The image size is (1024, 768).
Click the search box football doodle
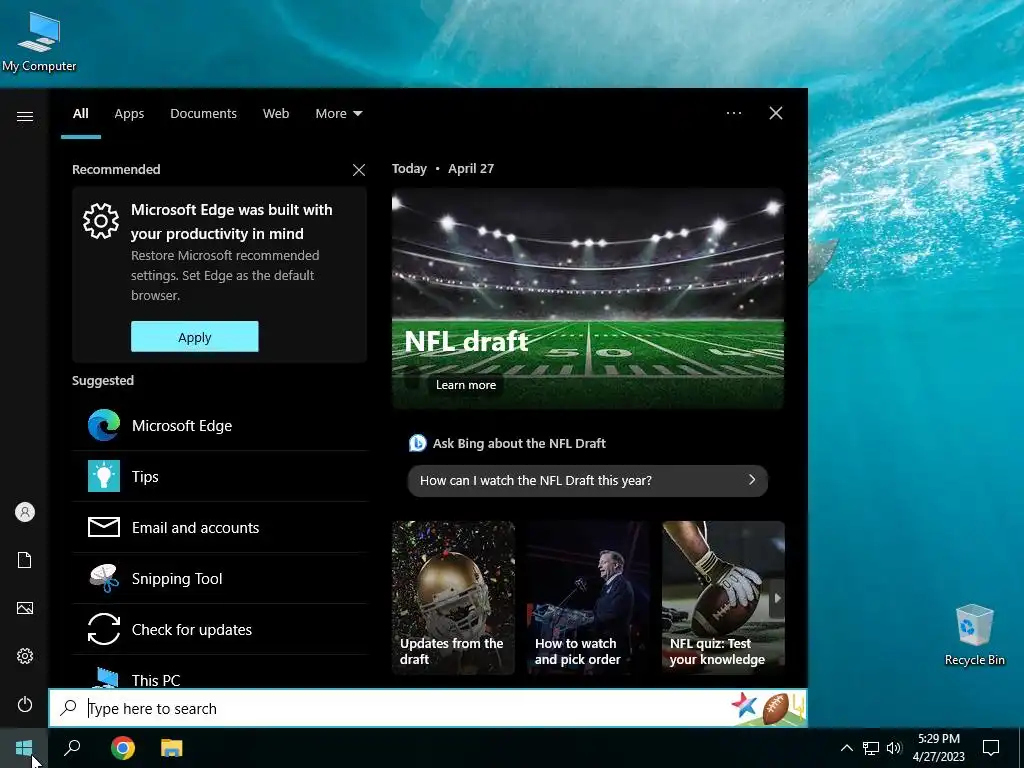pyautogui.click(x=776, y=708)
